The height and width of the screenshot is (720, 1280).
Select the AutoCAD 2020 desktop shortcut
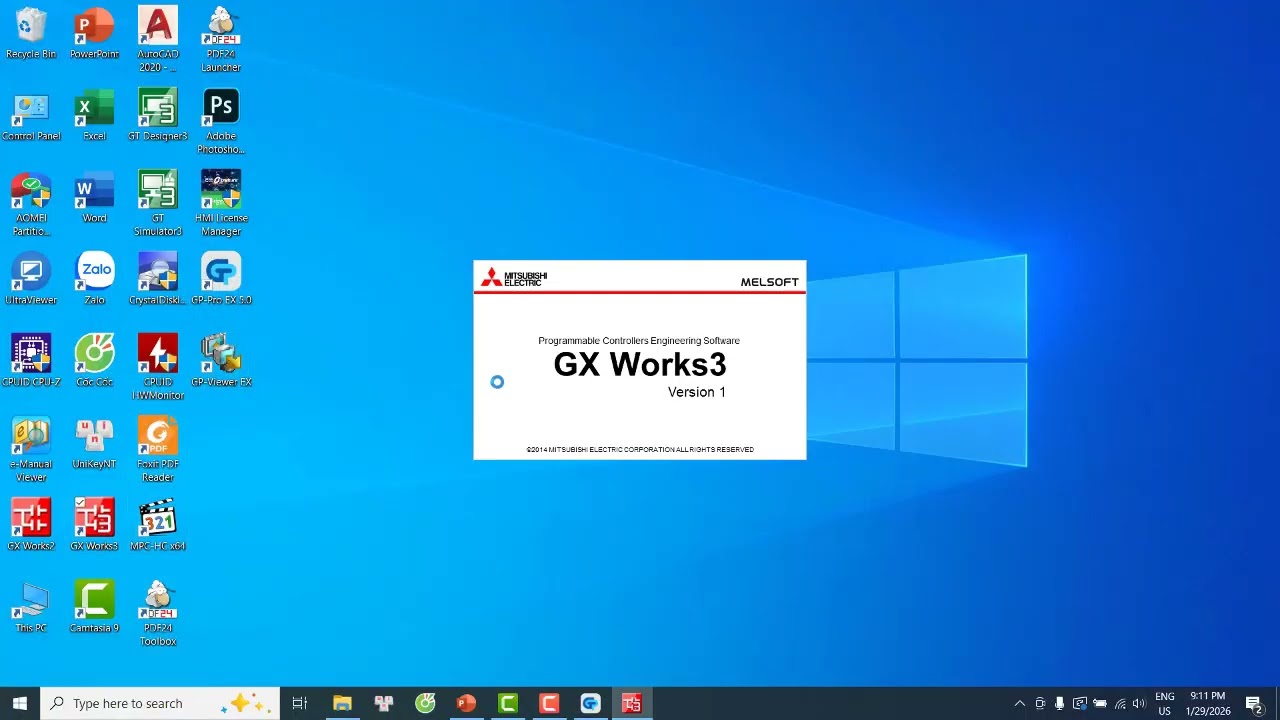click(158, 40)
